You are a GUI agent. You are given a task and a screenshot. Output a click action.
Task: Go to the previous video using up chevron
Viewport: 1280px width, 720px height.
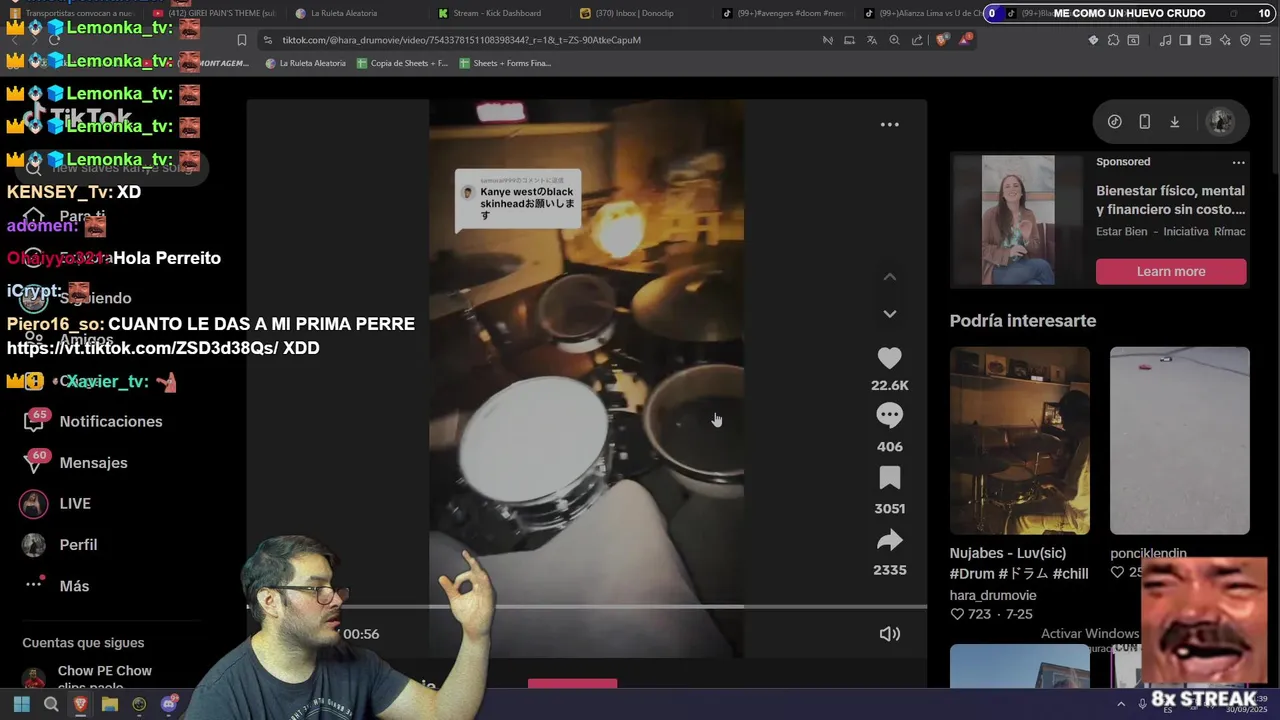coord(889,277)
